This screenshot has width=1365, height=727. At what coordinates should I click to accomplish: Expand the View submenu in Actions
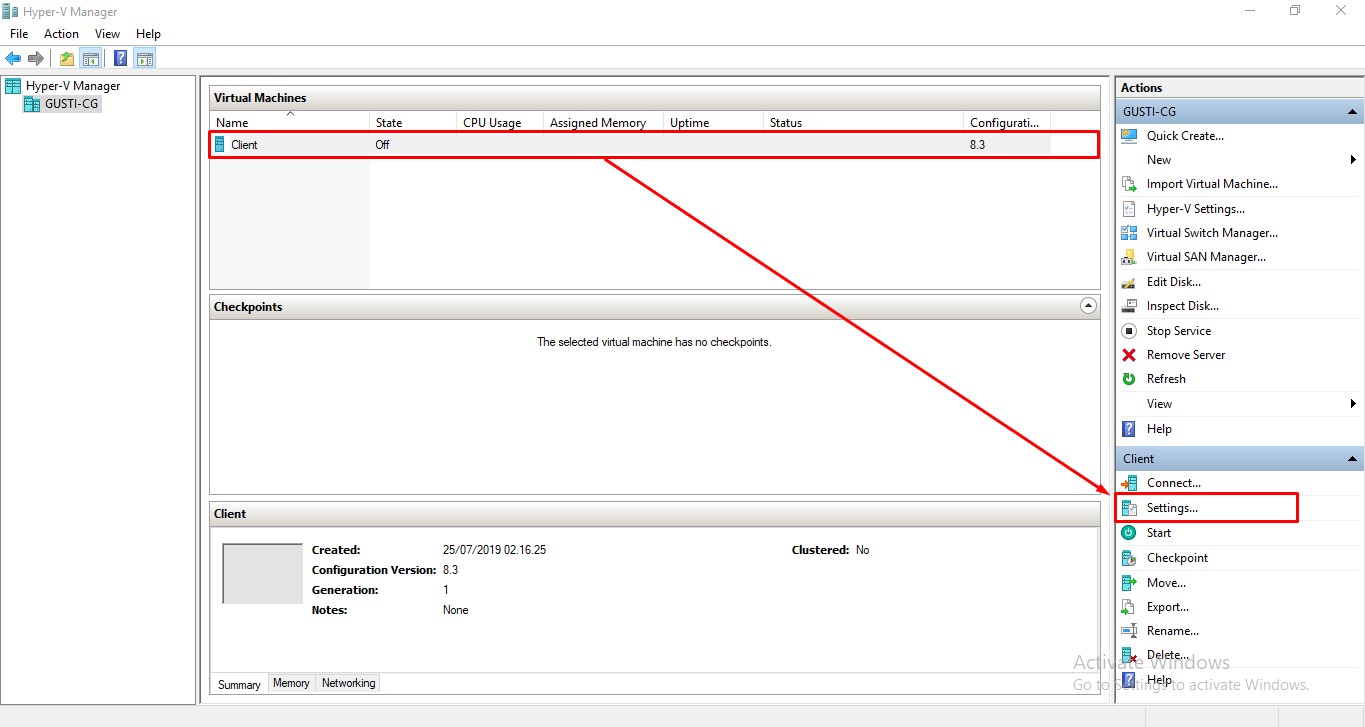[x=1353, y=404]
